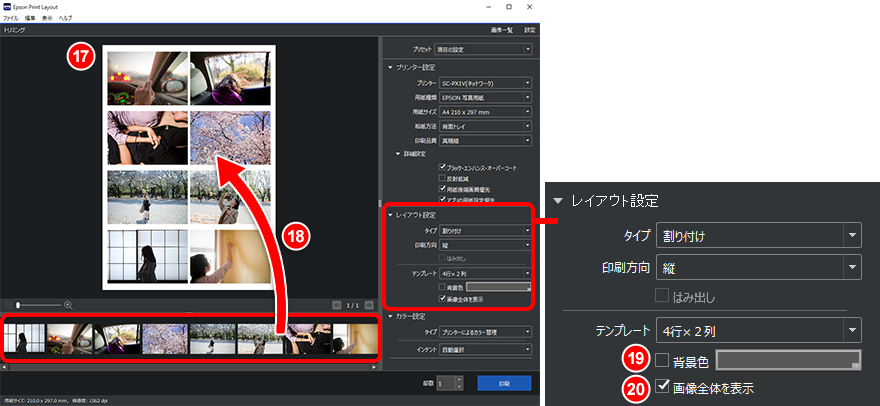Click the blue 印刷 button
The width and height of the screenshot is (880, 406).
click(505, 383)
